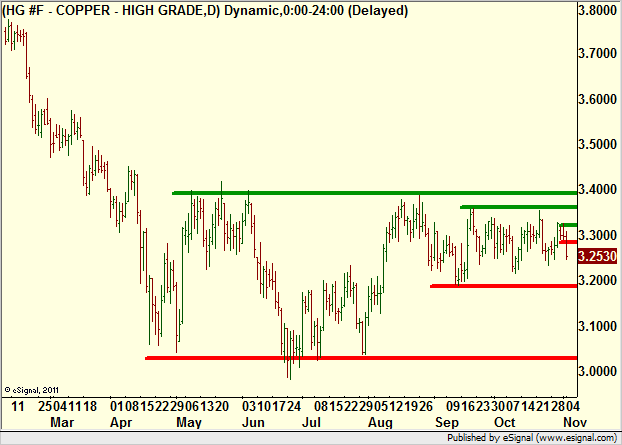Select the short red line near 3.28
This screenshot has height=445, width=622.
click(568, 242)
